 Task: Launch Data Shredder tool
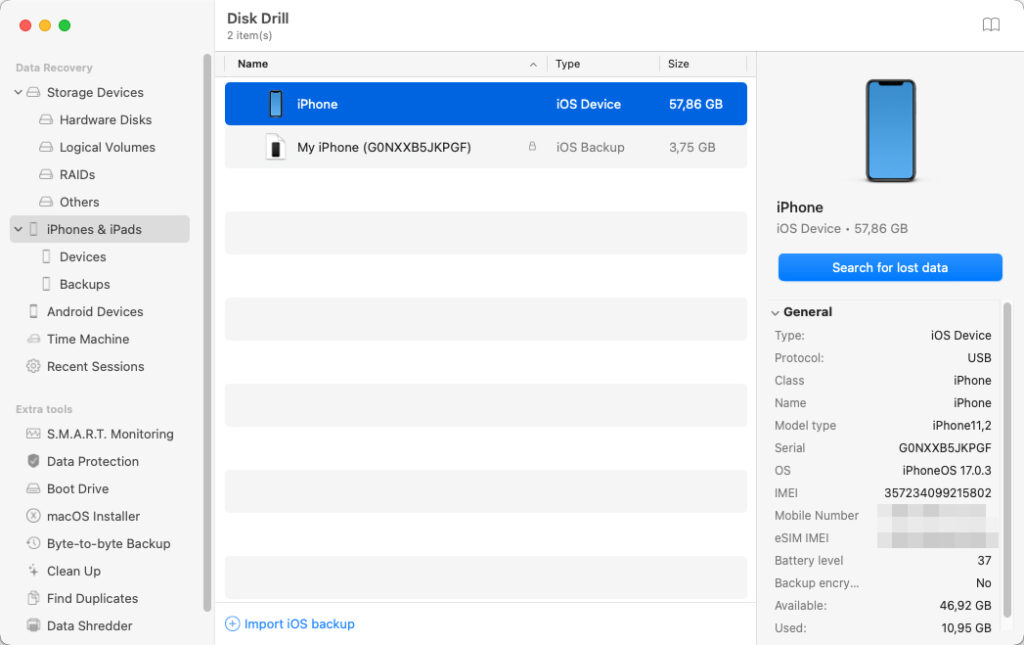(x=89, y=625)
